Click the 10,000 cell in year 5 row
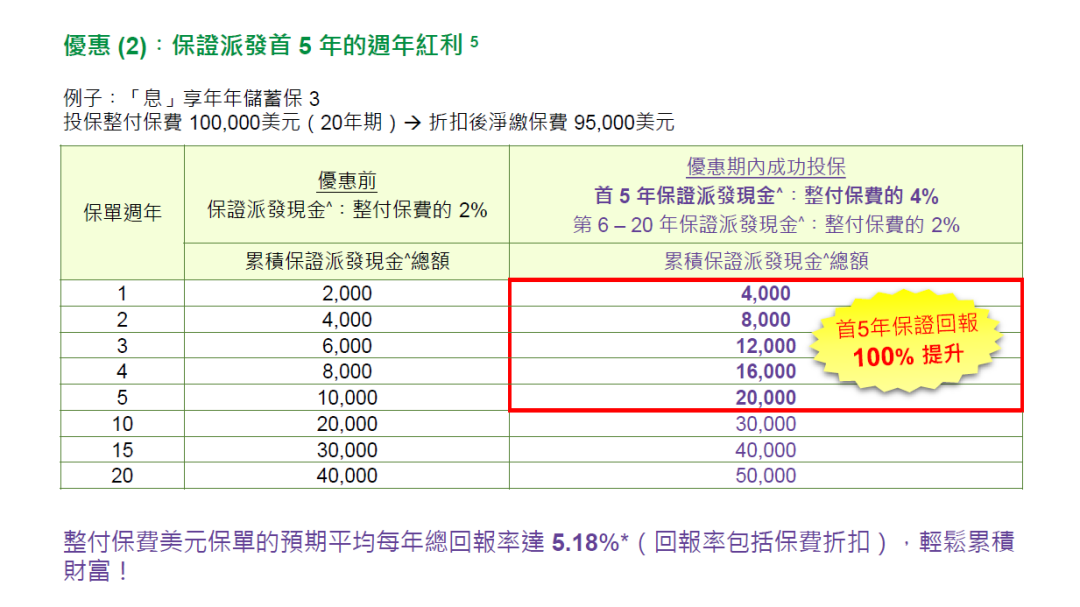1080x607 pixels. (347, 398)
